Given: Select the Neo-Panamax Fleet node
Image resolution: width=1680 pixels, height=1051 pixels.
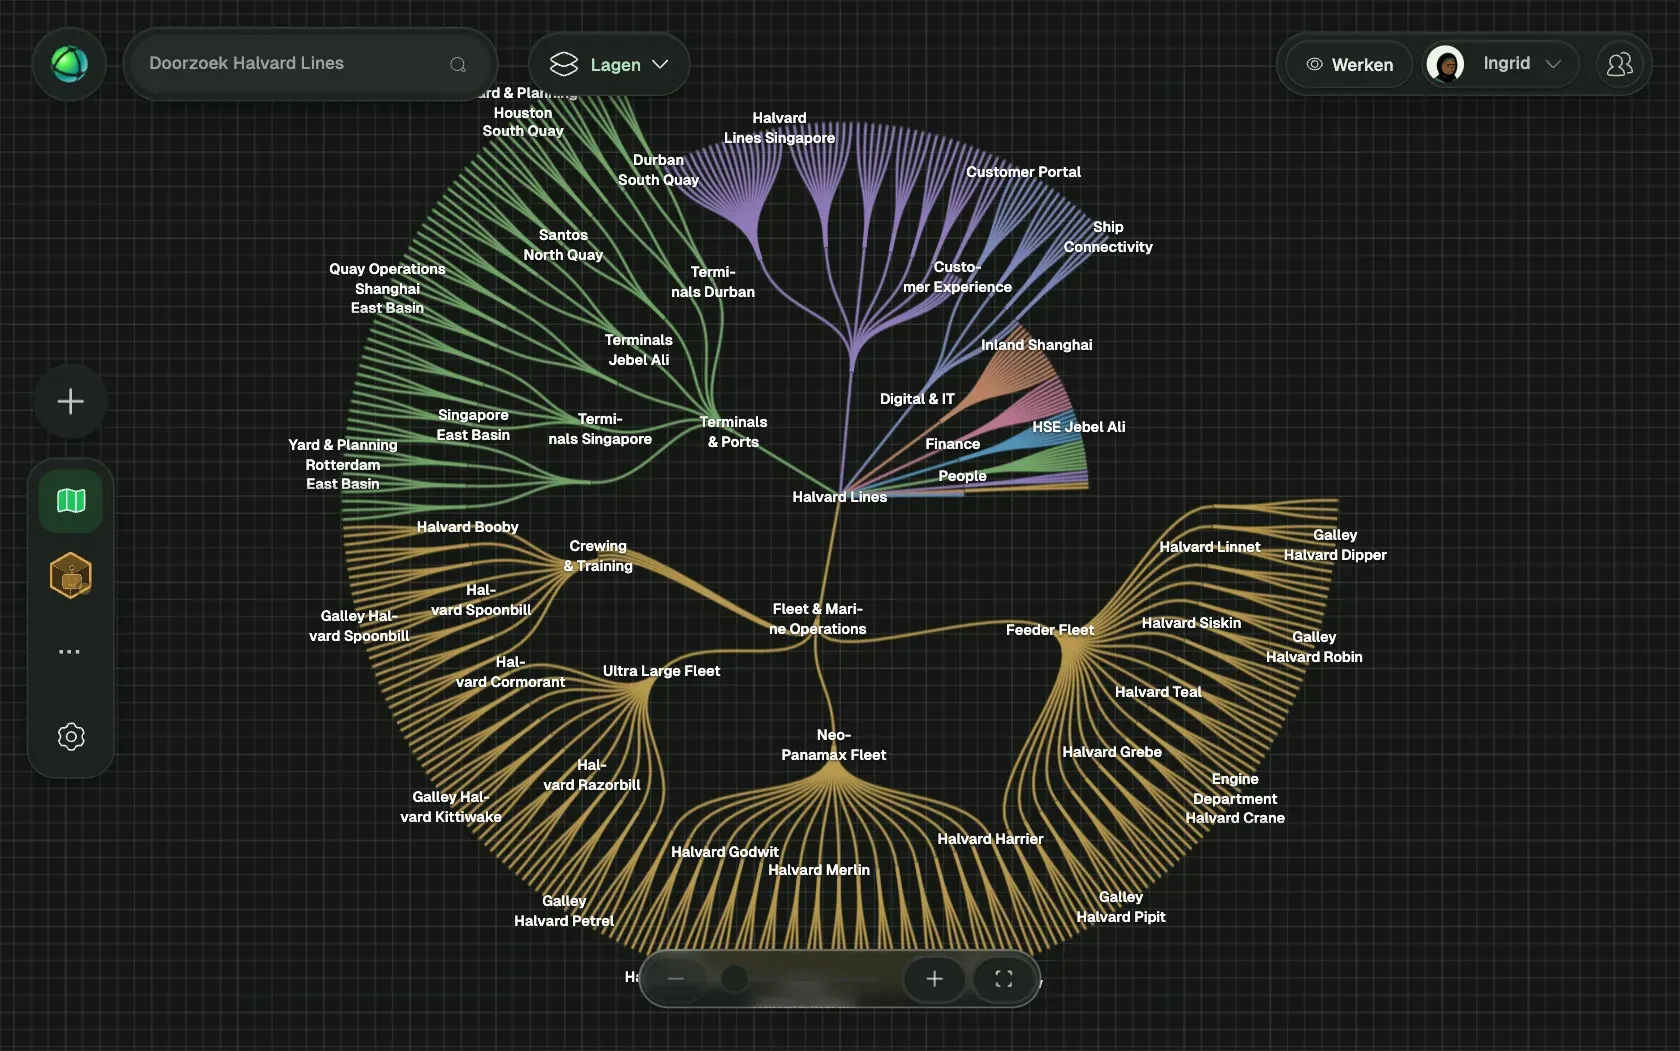Looking at the screenshot, I should [x=833, y=745].
